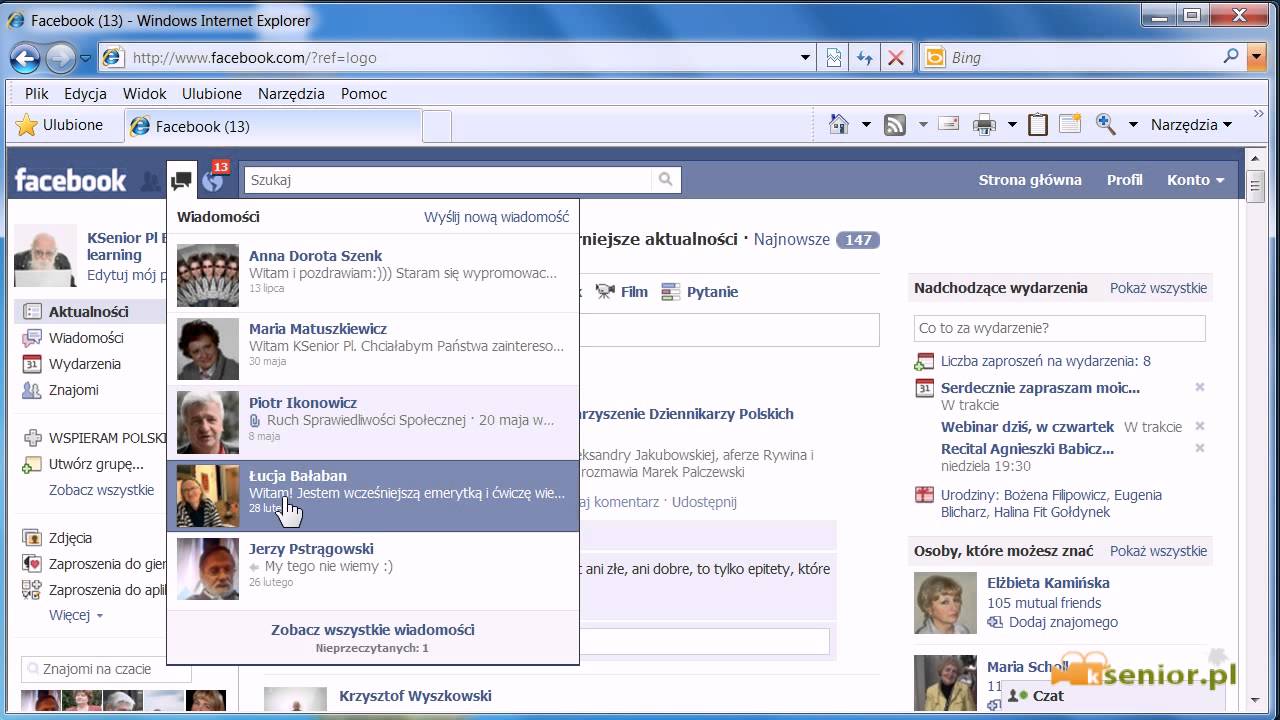Click the red Stop loading icon
The width and height of the screenshot is (1280, 720).
click(896, 58)
